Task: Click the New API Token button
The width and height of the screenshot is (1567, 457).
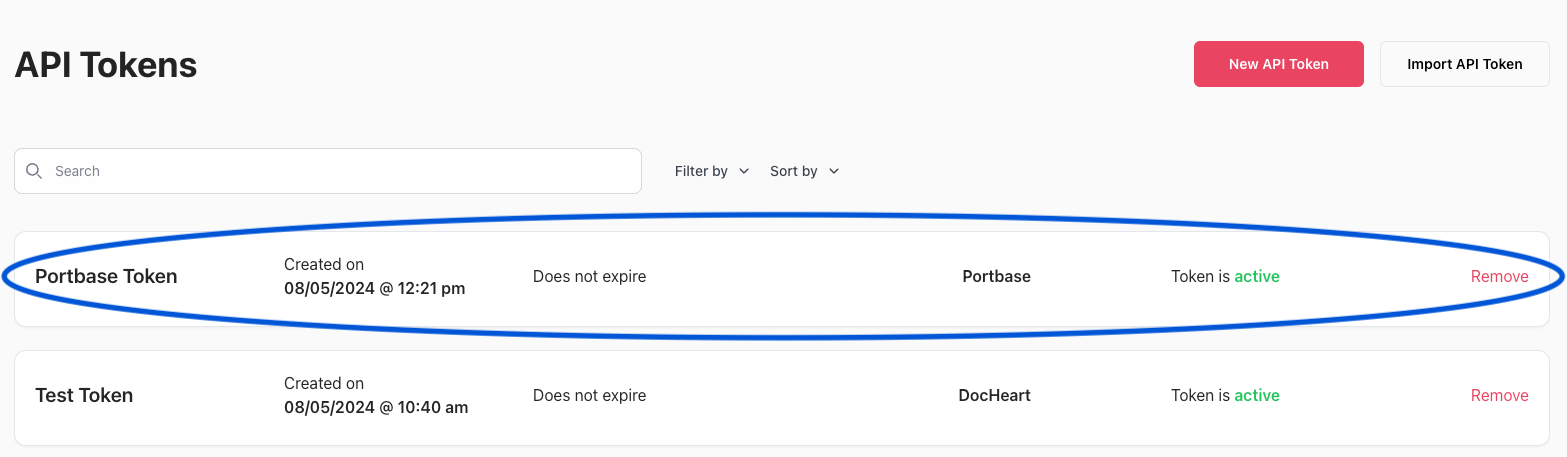Action: tap(1278, 64)
